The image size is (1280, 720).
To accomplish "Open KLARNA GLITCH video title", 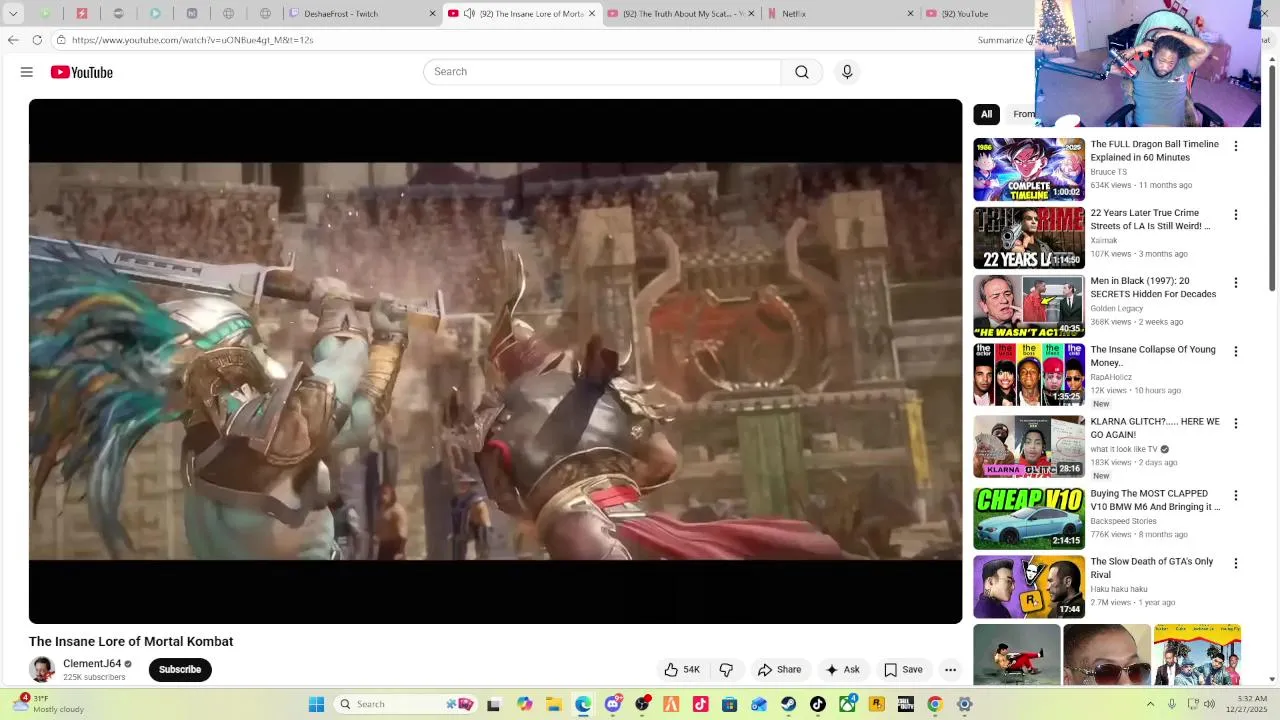I will (1155, 428).
